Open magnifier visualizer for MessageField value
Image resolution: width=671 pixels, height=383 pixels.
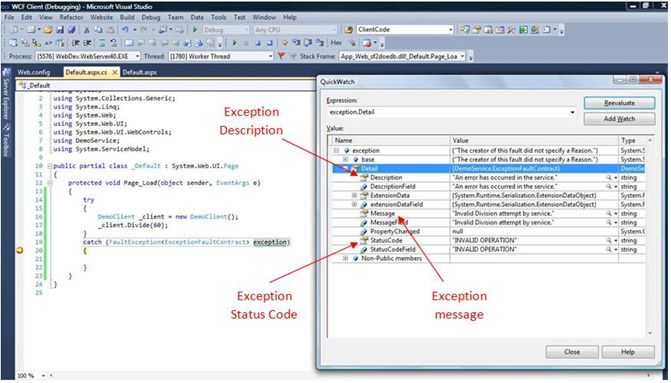pyautogui.click(x=608, y=222)
